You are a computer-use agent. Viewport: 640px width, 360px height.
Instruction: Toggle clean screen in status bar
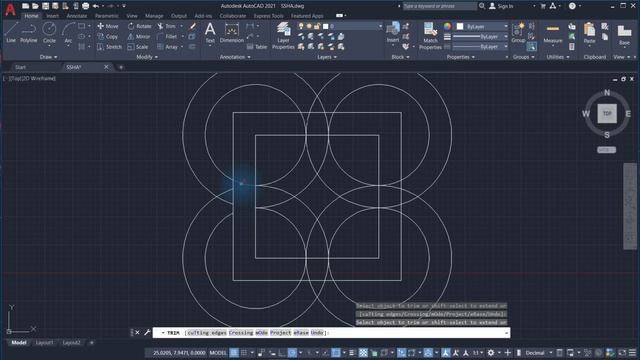click(x=622, y=353)
